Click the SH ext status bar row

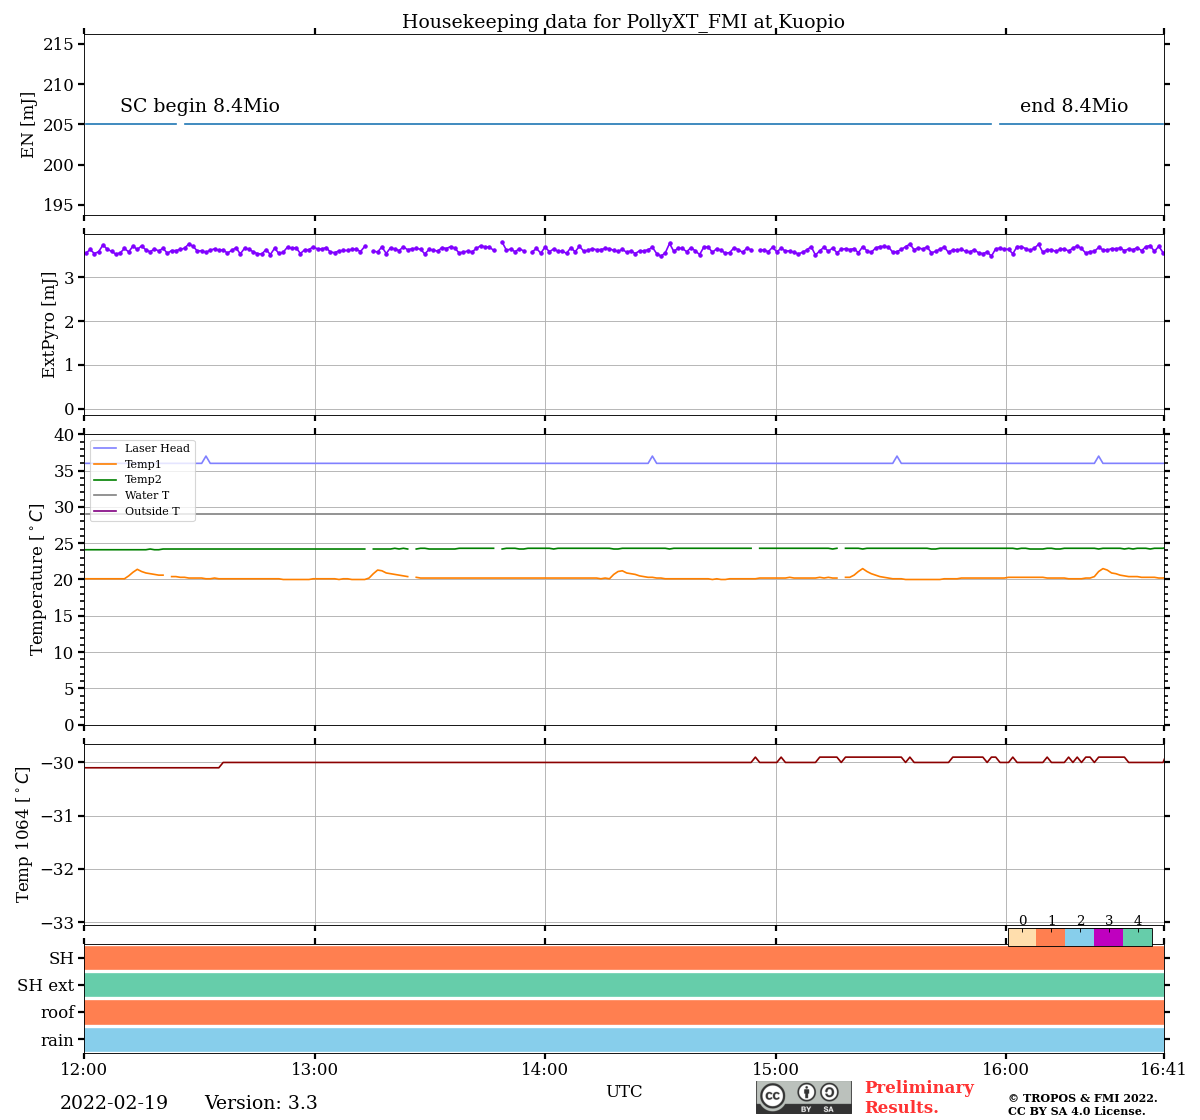[x=624, y=985]
